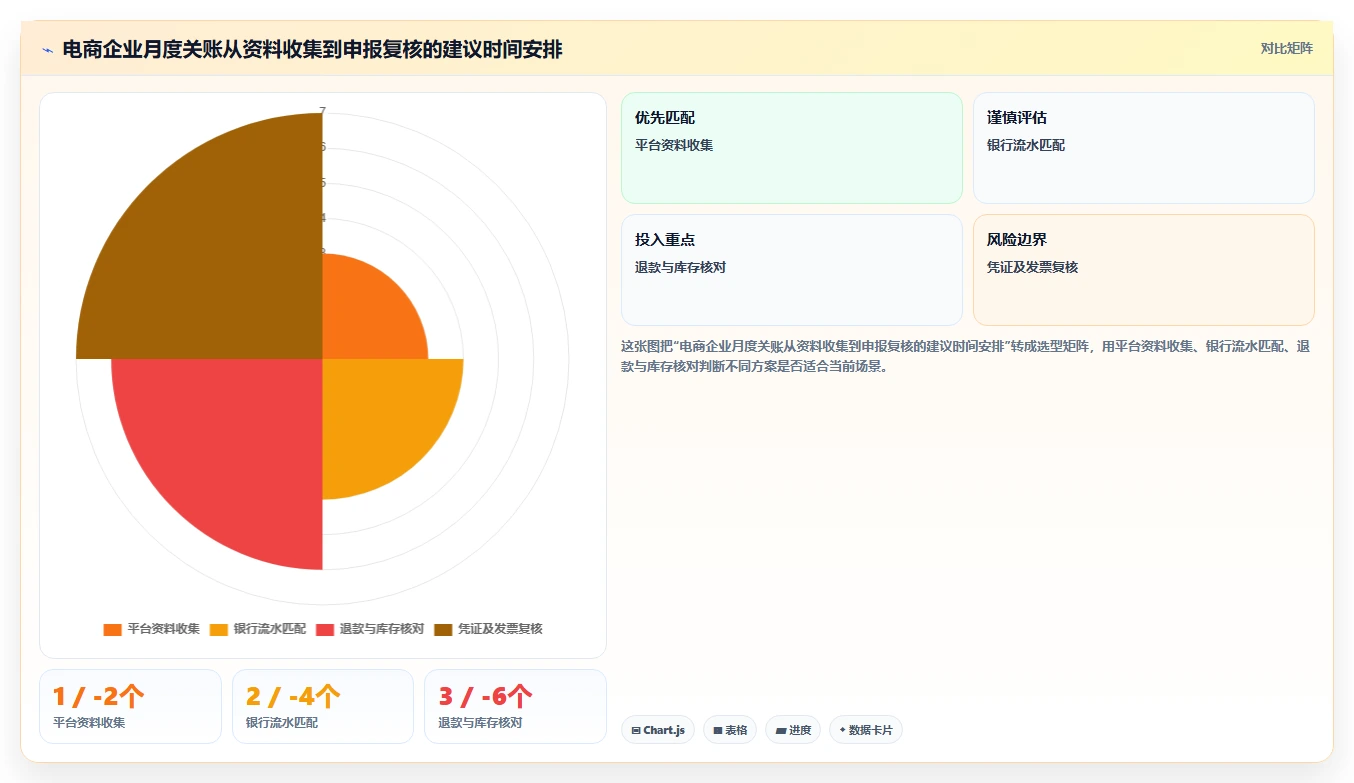Click the '3 / -6个' stat value
The image size is (1354, 783).
click(485, 696)
